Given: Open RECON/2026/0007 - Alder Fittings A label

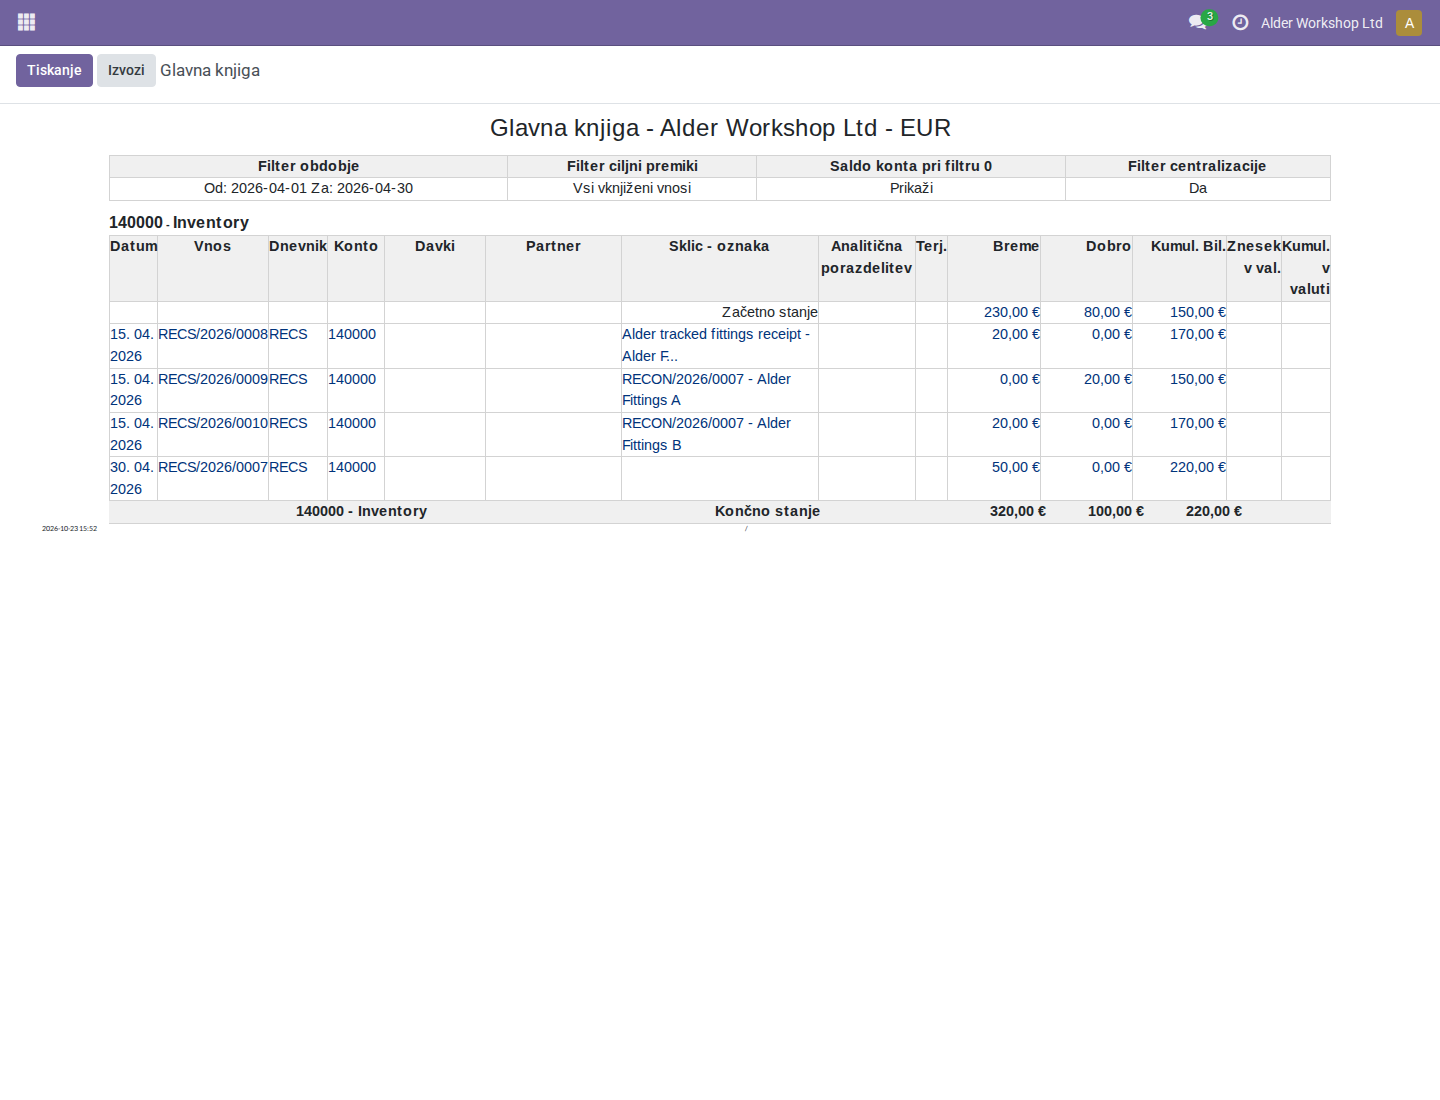Looking at the screenshot, I should (706, 390).
